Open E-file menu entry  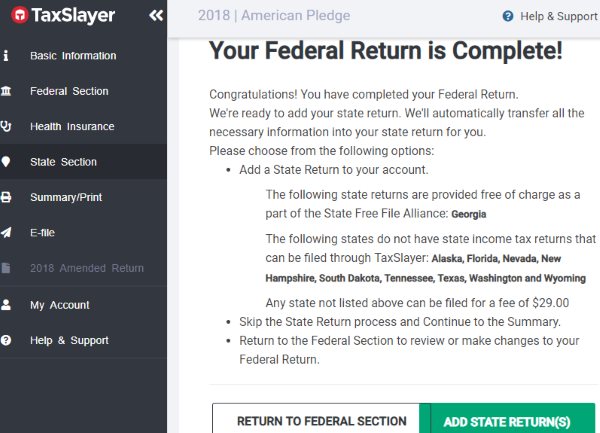[x=41, y=233]
